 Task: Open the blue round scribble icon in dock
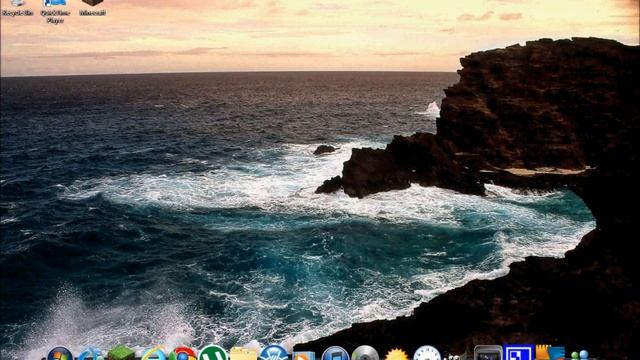pyautogui.click(x=274, y=353)
